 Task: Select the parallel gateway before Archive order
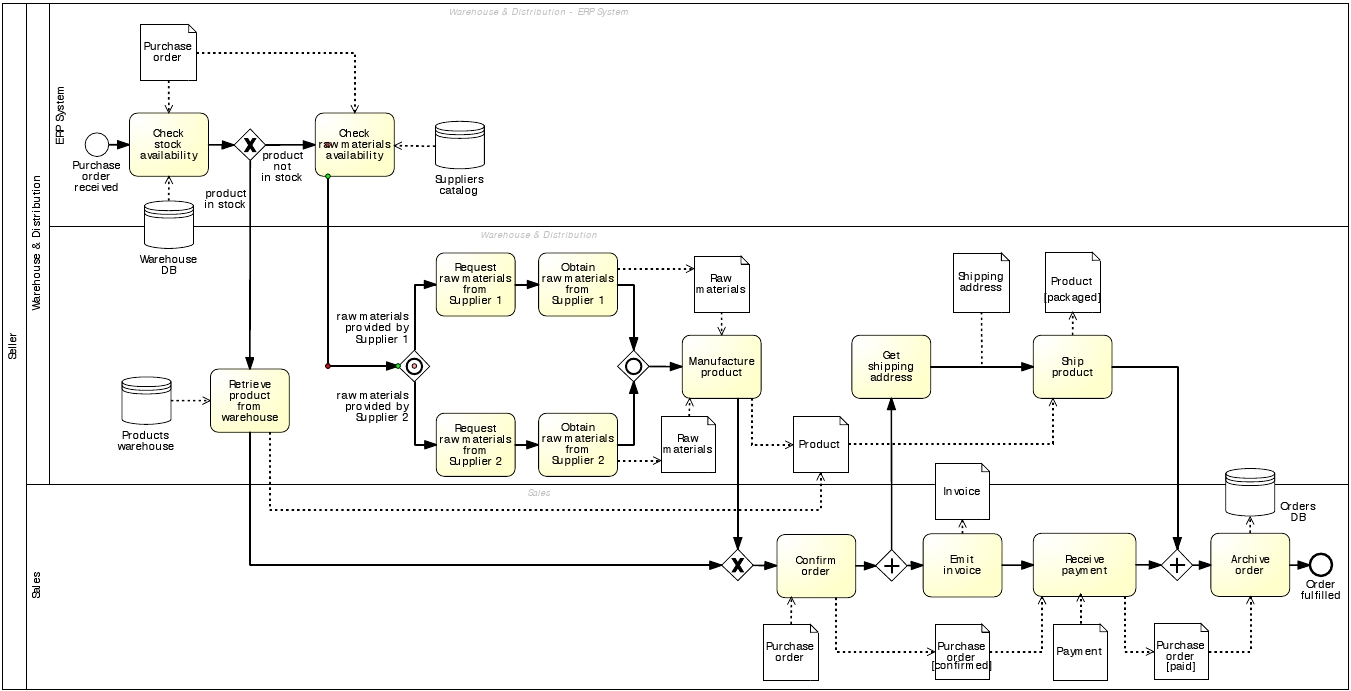[1177, 565]
